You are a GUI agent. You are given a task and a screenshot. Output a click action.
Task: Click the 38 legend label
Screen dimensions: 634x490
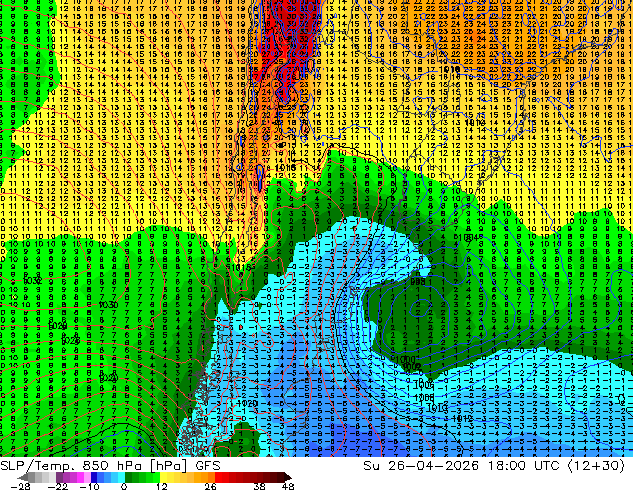click(259, 486)
